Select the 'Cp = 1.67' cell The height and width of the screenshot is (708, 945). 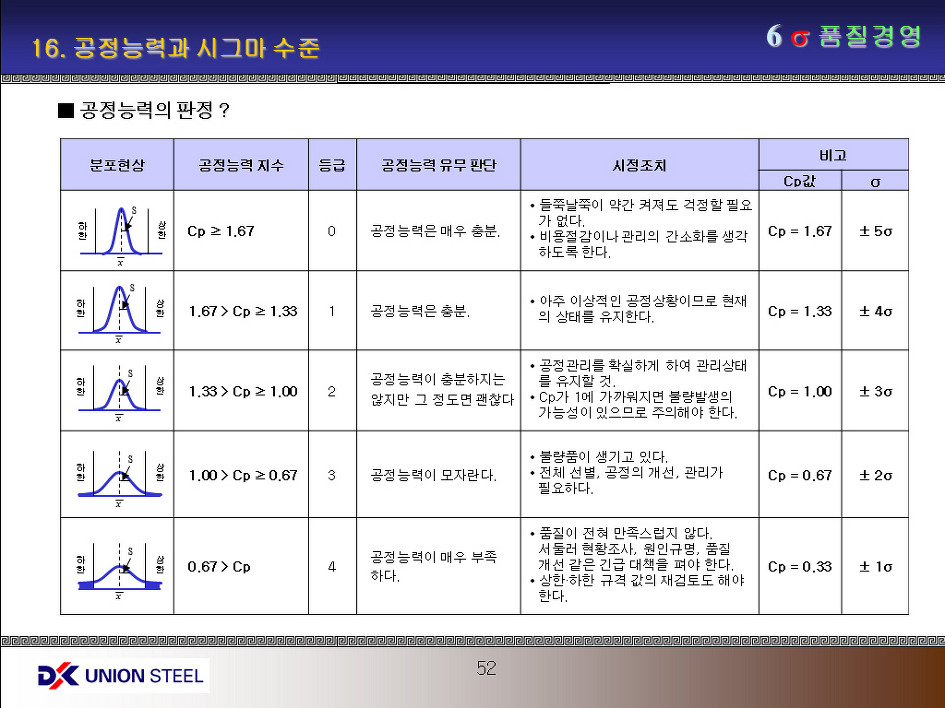tap(799, 231)
